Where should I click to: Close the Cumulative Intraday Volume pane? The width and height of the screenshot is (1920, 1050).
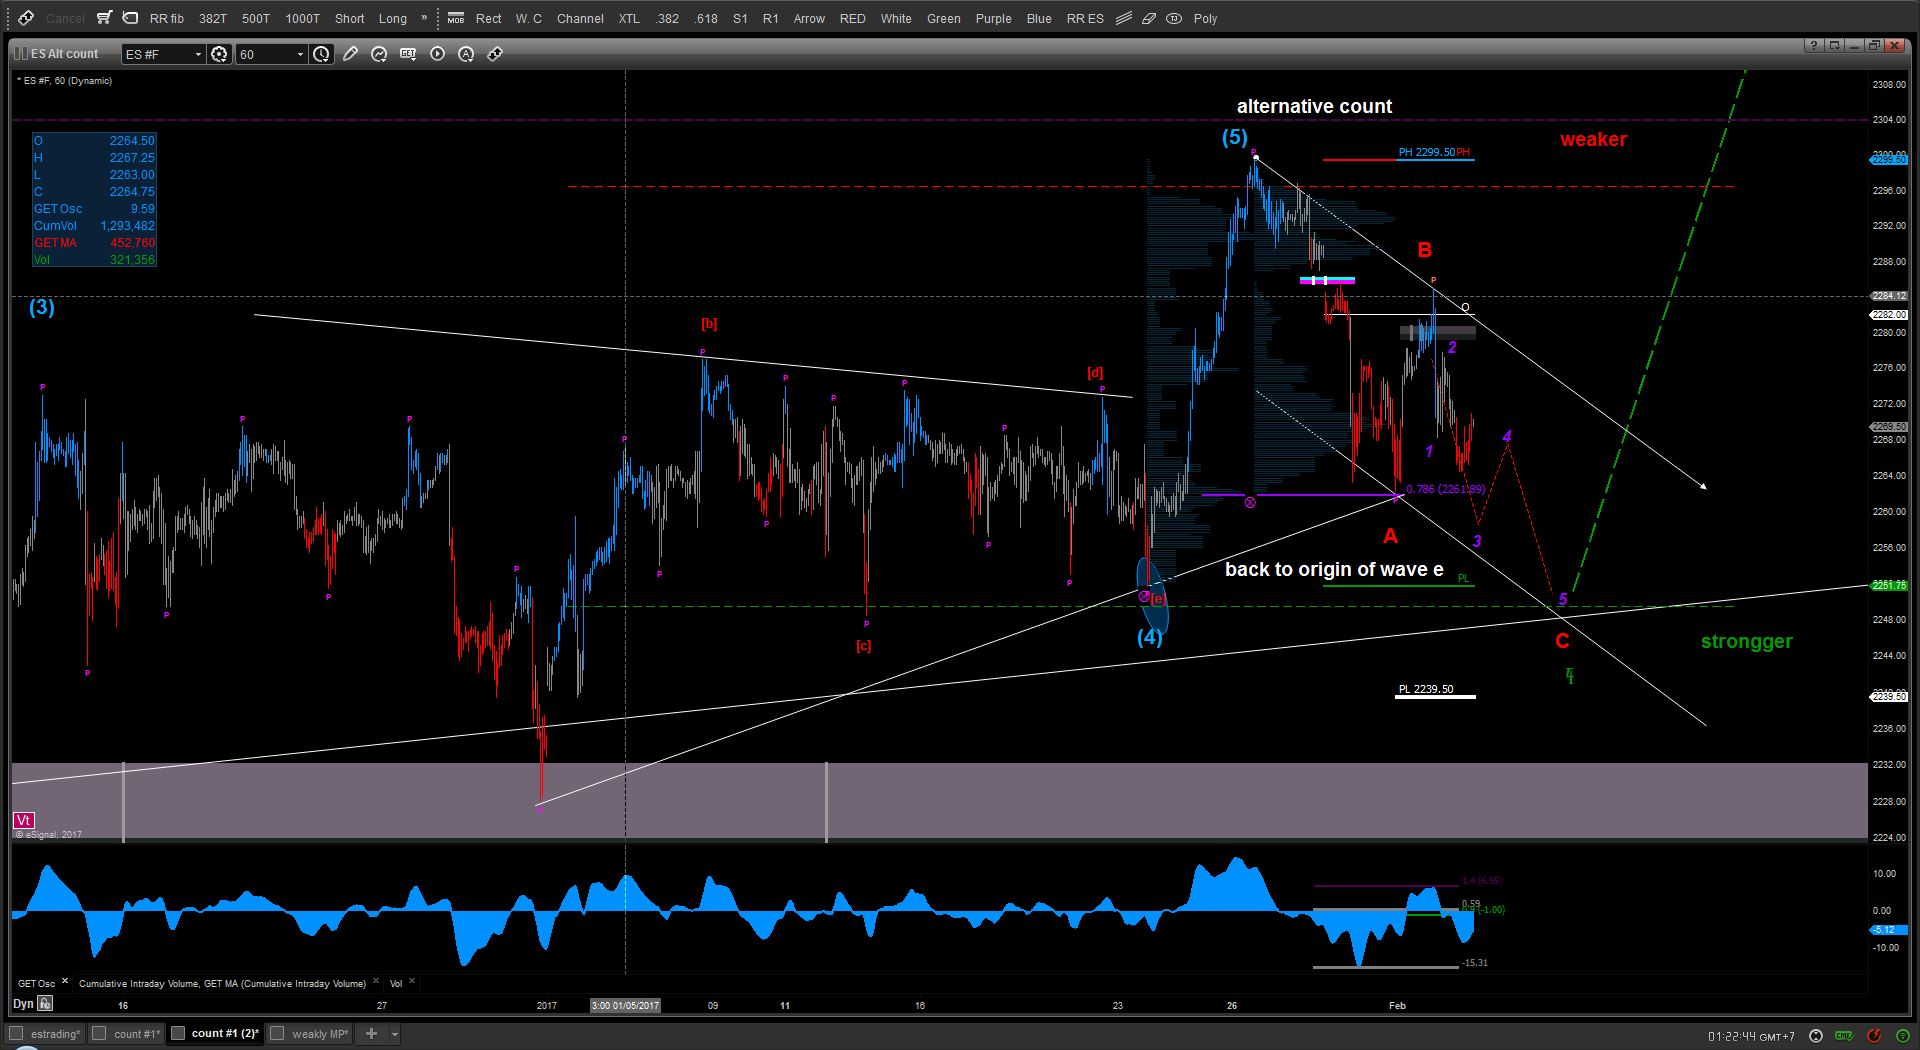[376, 982]
